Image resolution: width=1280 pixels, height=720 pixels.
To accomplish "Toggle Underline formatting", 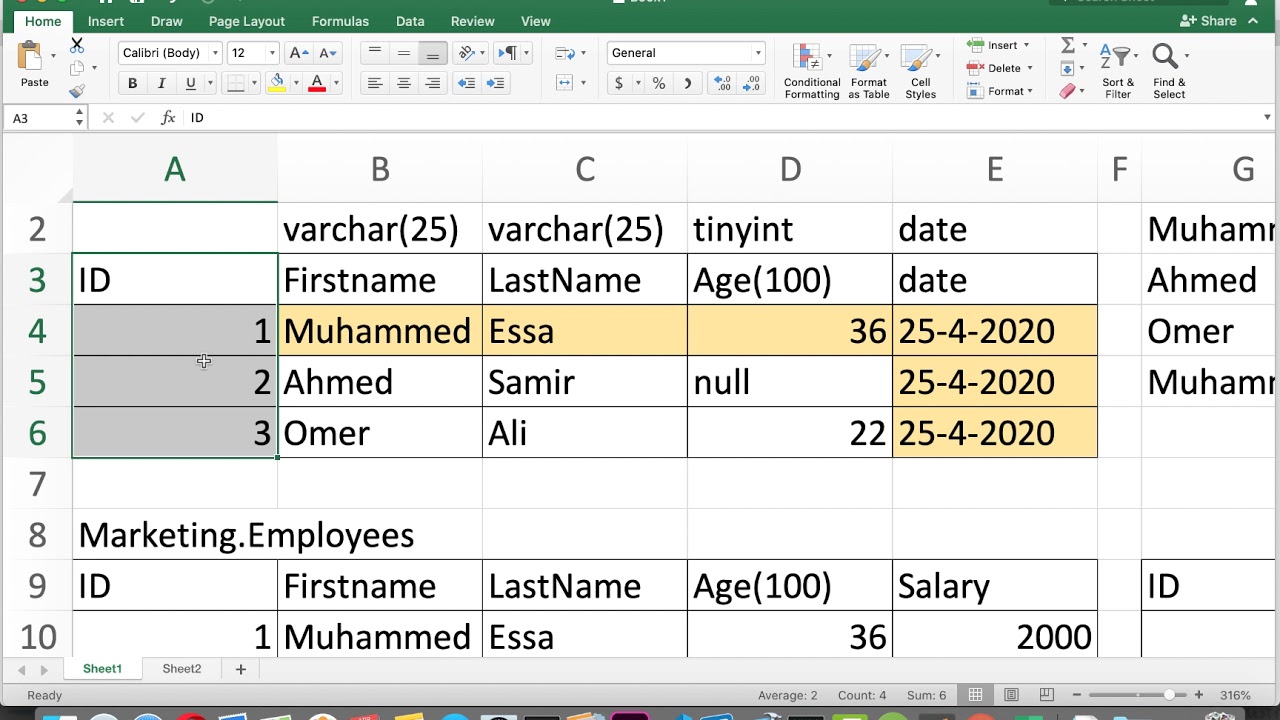I will [x=190, y=84].
